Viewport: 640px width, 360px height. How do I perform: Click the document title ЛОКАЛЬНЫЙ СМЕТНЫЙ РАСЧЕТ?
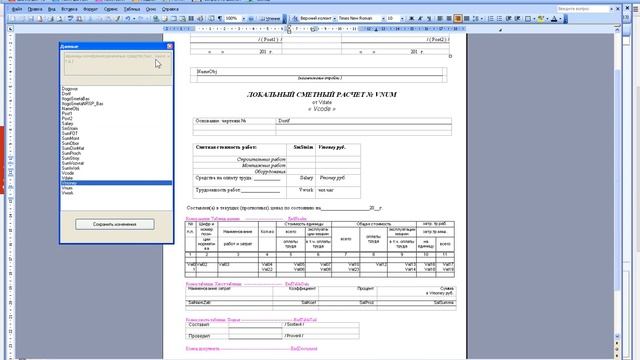[322, 94]
